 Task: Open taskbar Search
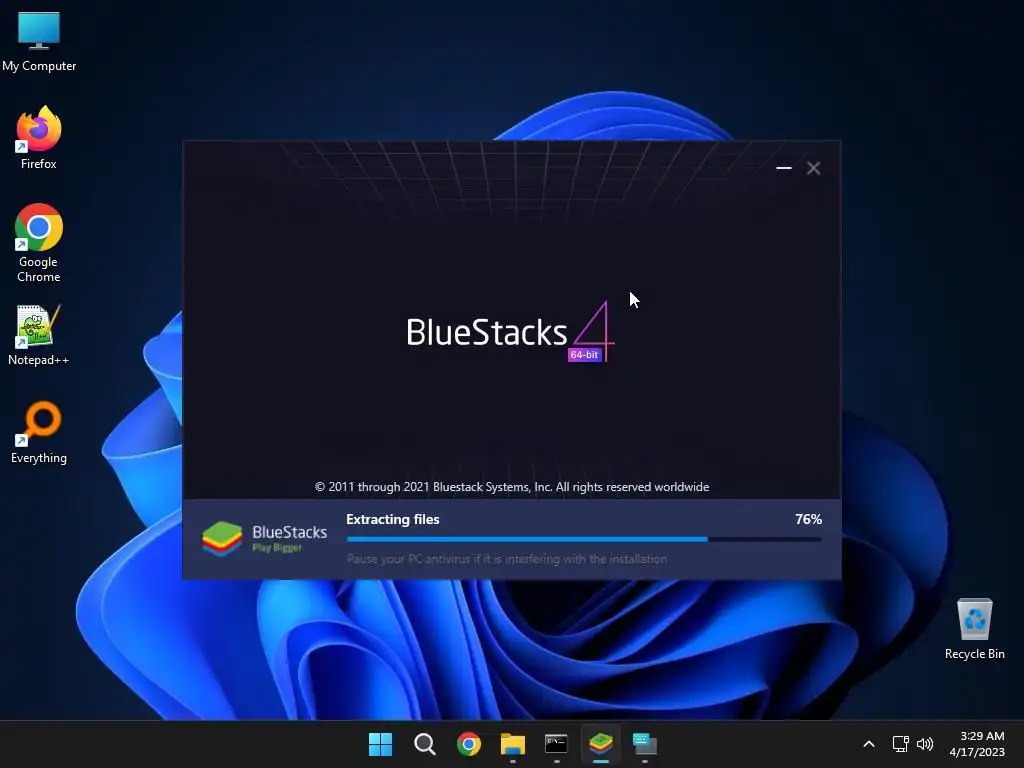pyautogui.click(x=424, y=744)
